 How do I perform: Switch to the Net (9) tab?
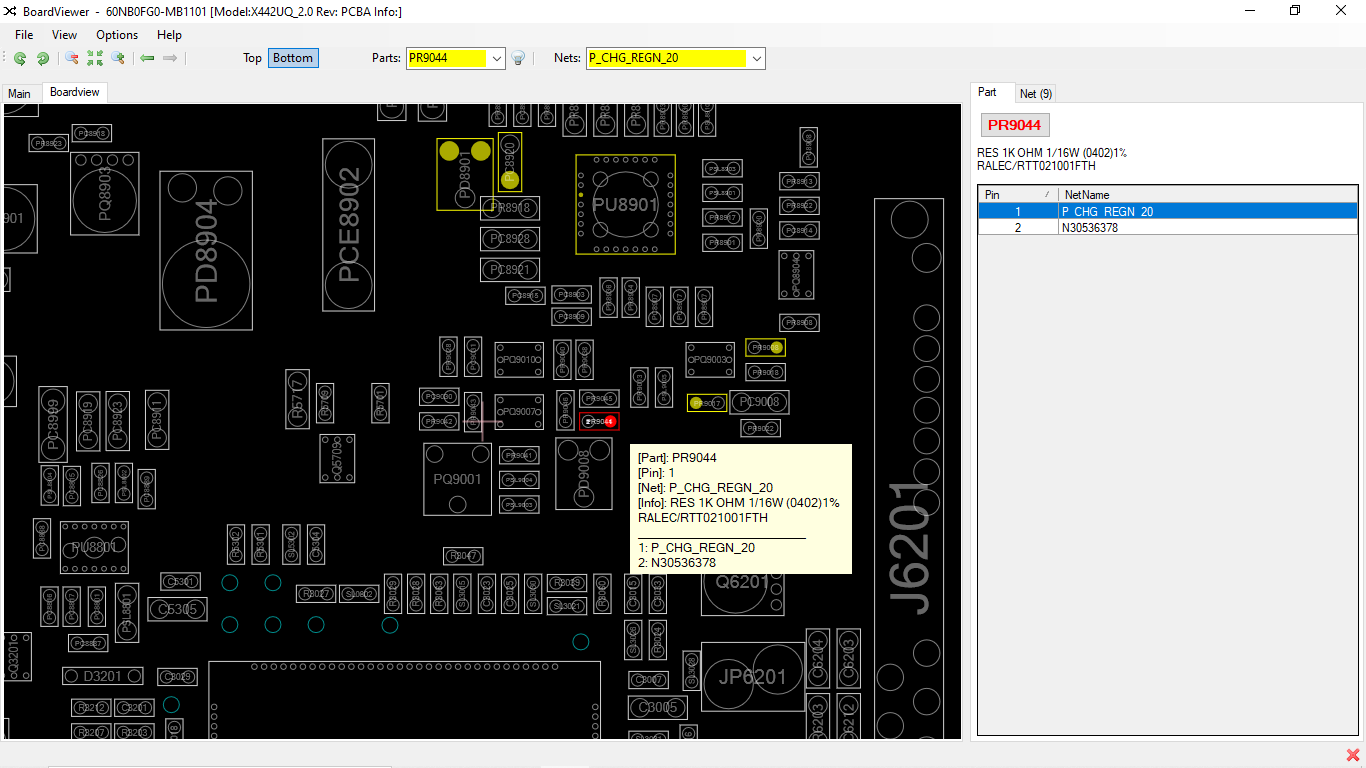(x=1035, y=93)
